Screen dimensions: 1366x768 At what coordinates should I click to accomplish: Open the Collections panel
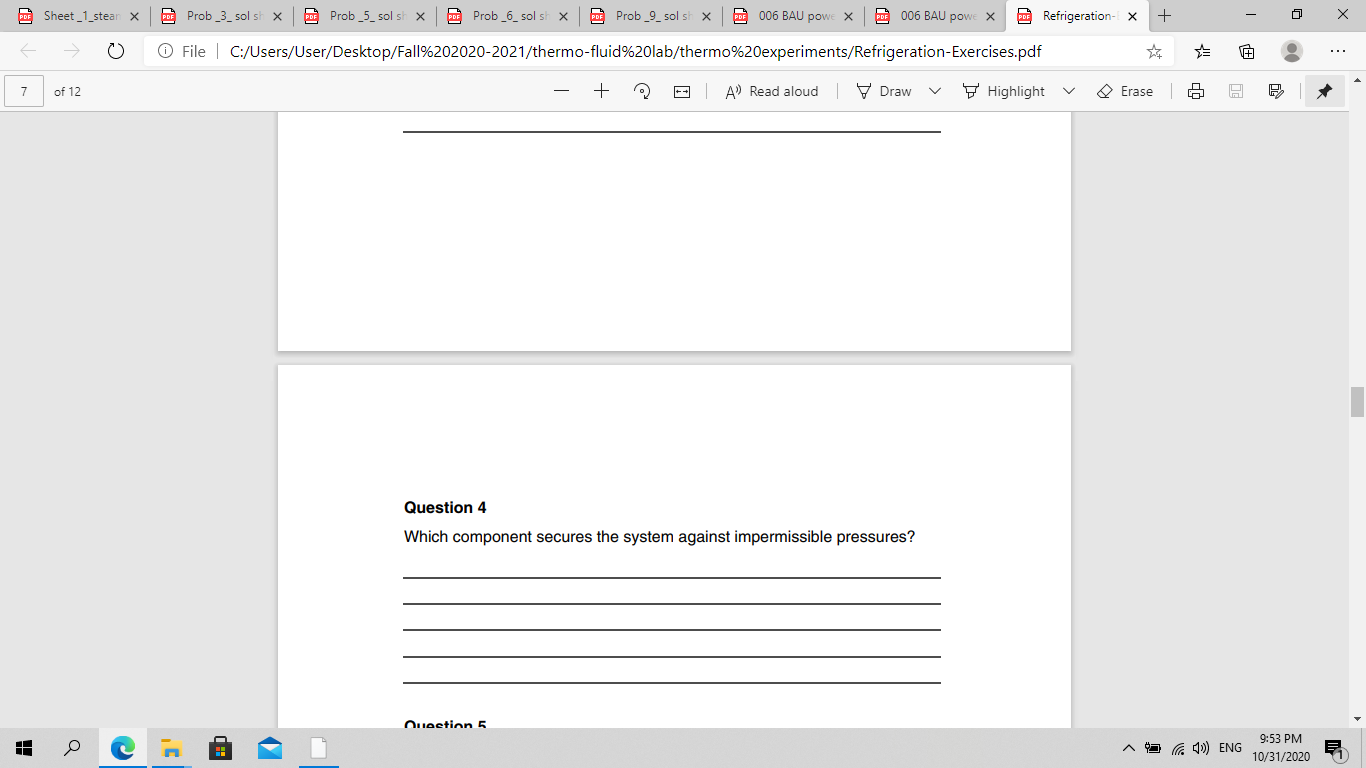coord(1245,51)
